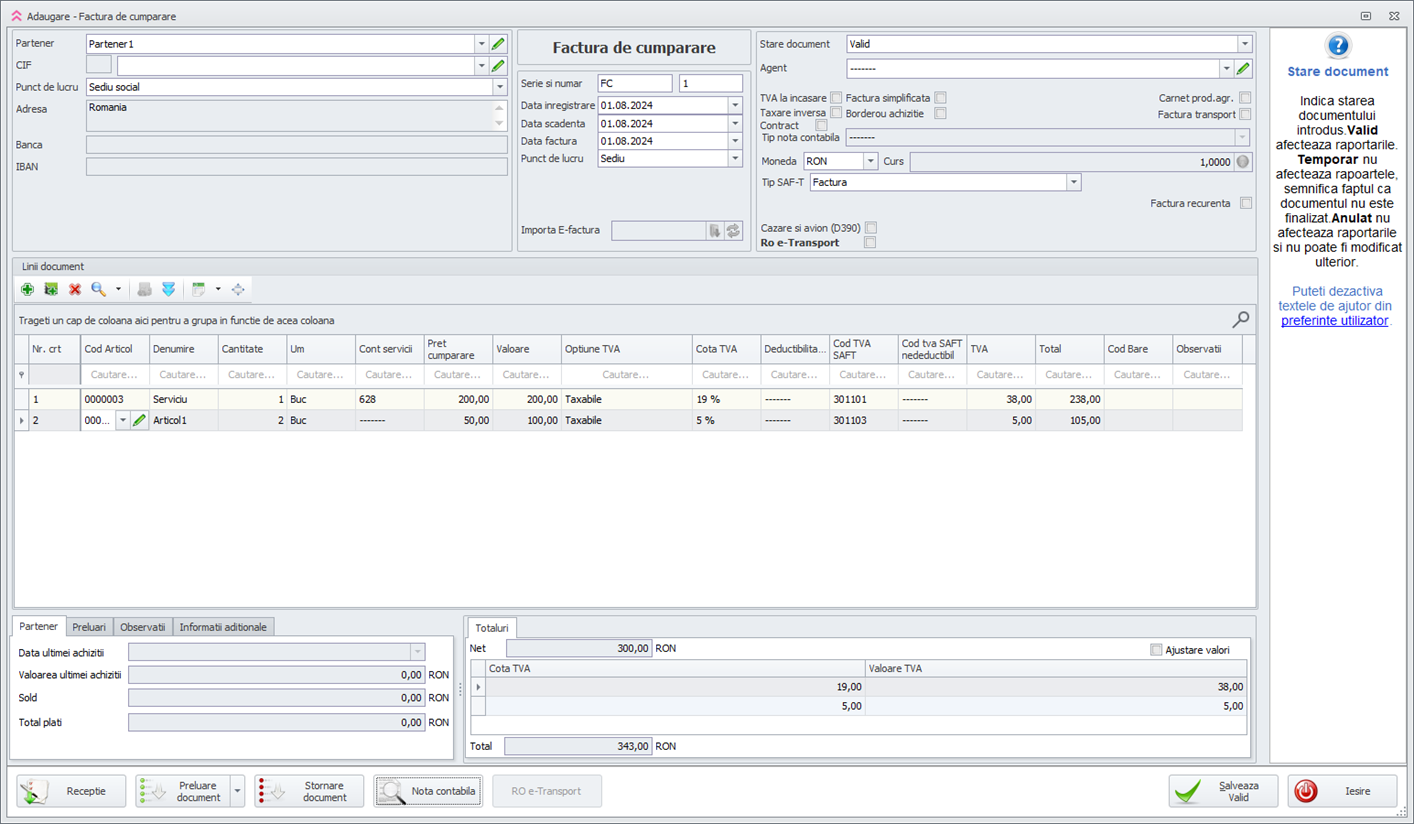Open the Informatii aditionale tab
Image resolution: width=1414 pixels, height=824 pixels.
pyautogui.click(x=223, y=627)
